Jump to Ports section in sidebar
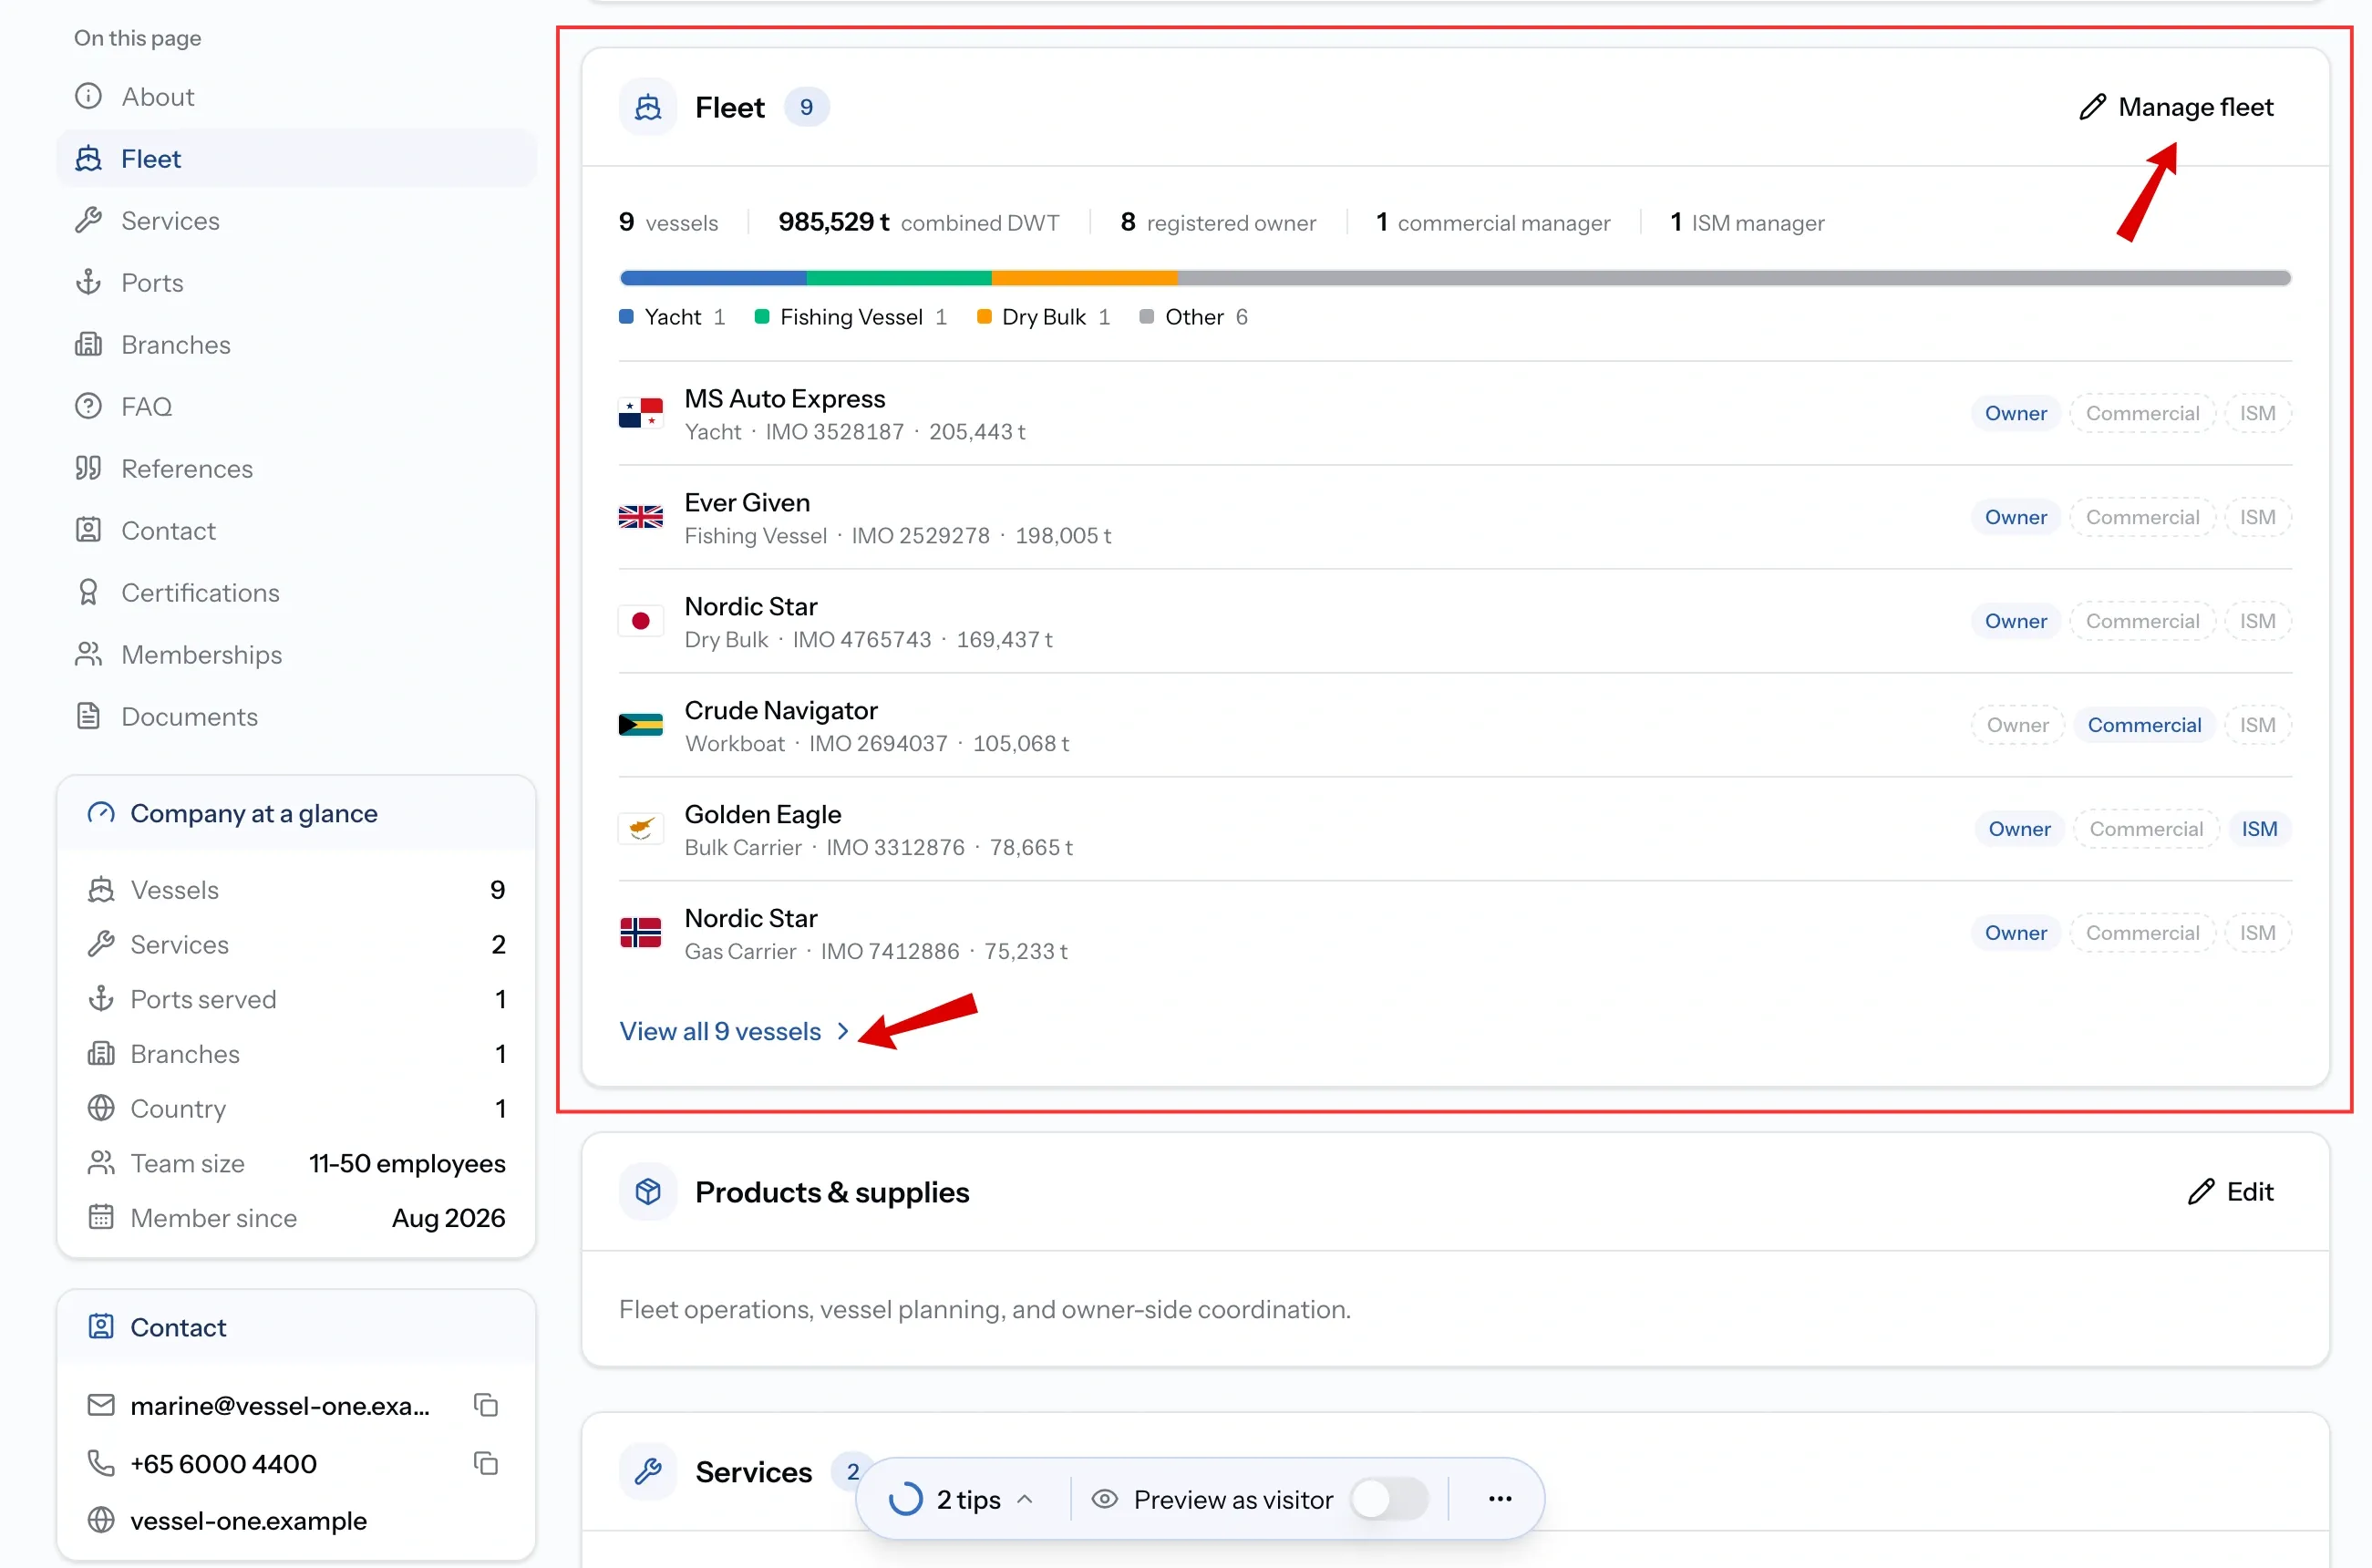 pyautogui.click(x=297, y=283)
